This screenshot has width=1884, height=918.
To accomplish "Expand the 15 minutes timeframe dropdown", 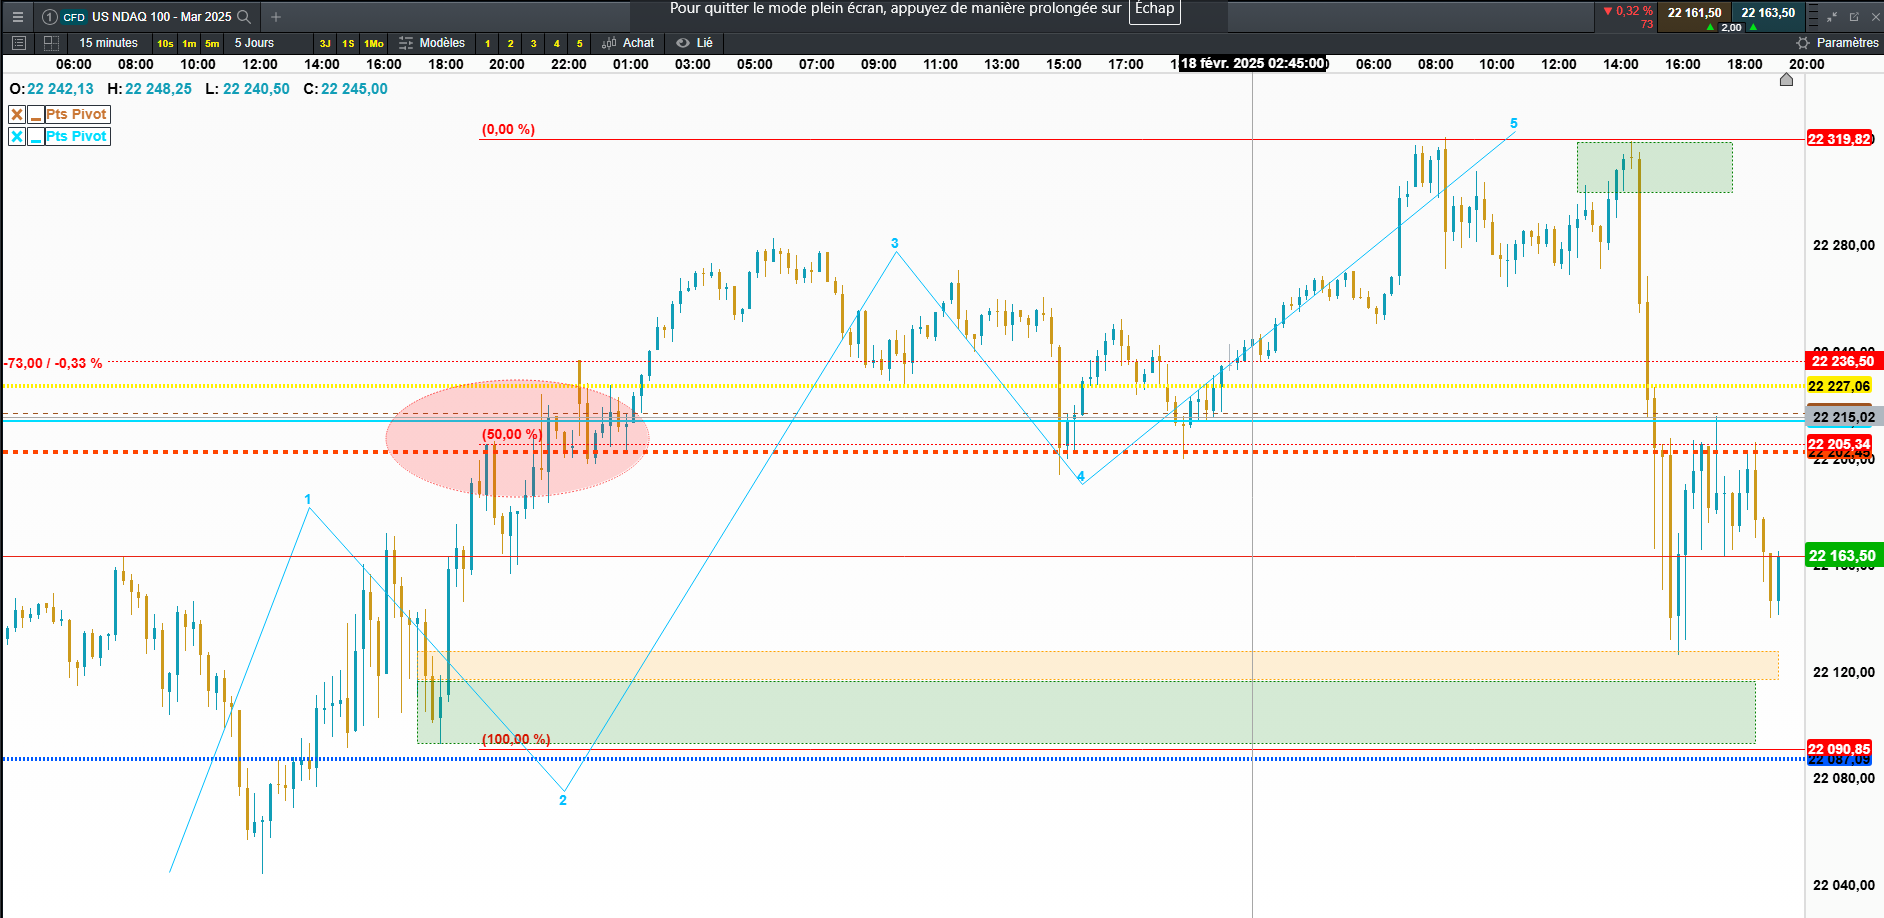I will [108, 43].
